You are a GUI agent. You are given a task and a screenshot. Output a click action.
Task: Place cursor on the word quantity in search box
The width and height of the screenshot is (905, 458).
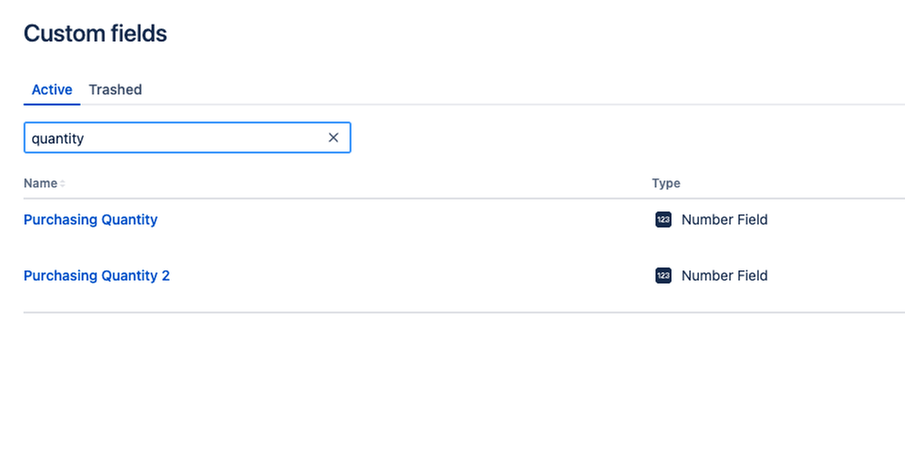(58, 138)
